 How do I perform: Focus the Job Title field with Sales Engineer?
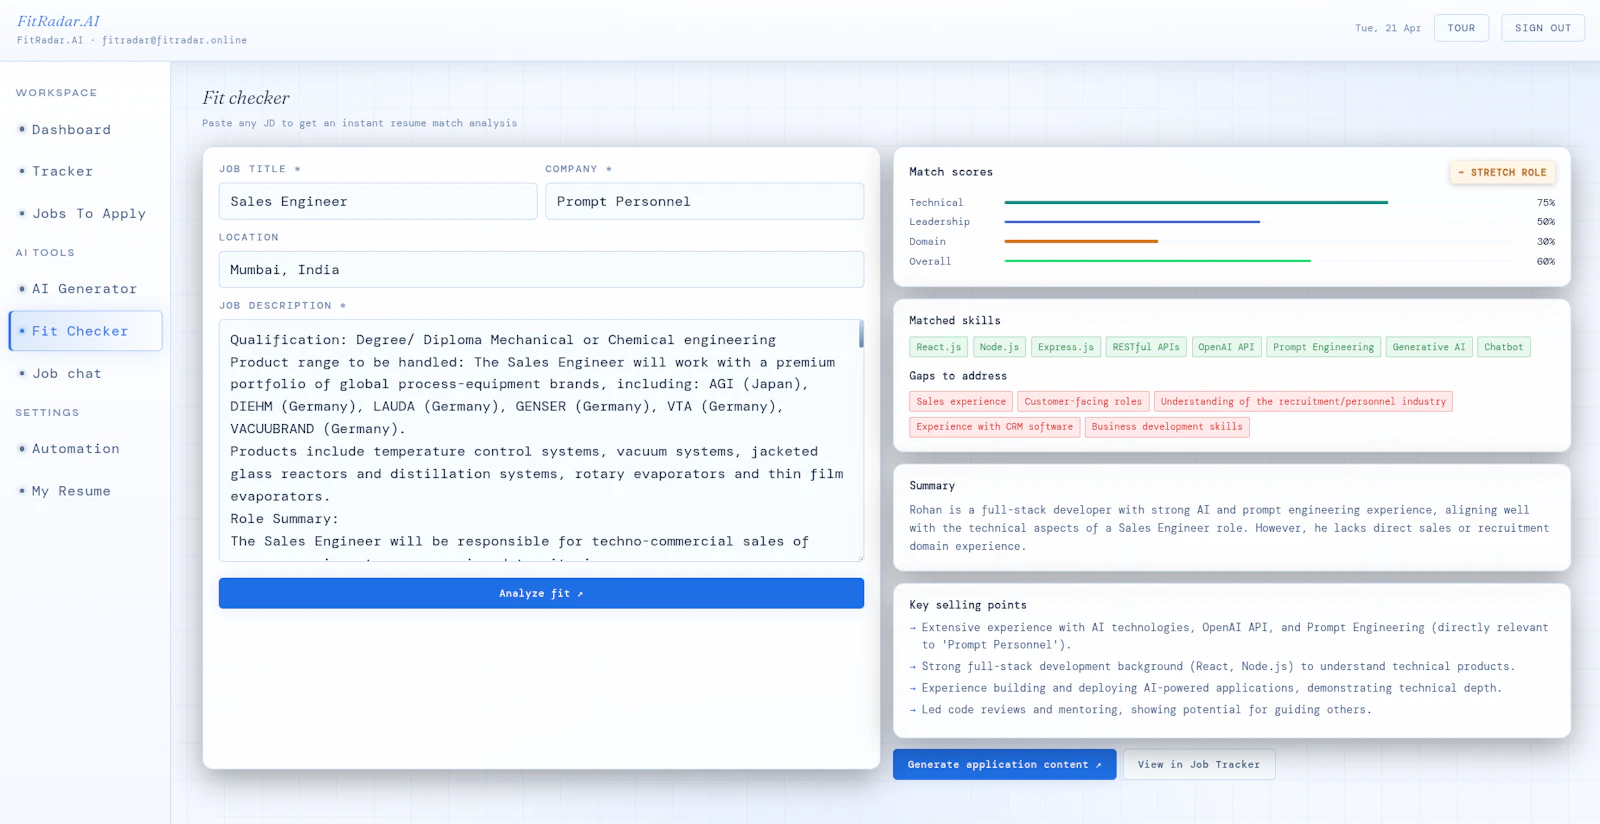coord(378,201)
